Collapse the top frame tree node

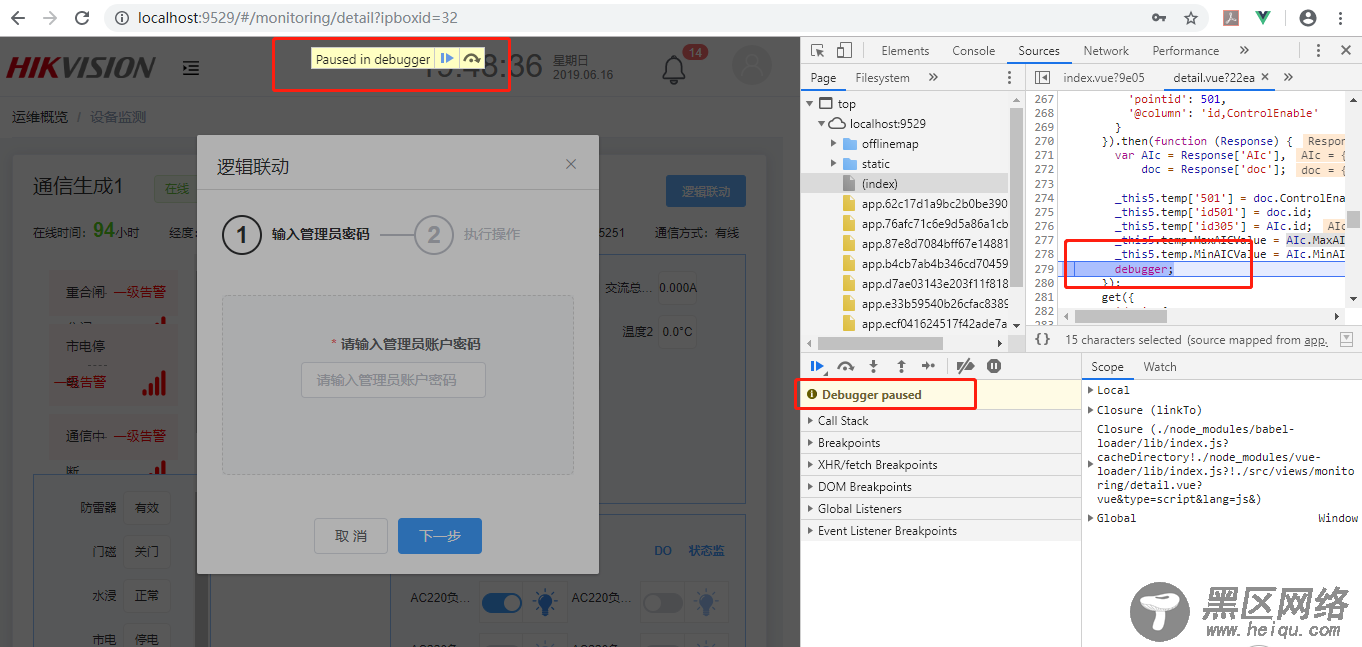[809, 103]
